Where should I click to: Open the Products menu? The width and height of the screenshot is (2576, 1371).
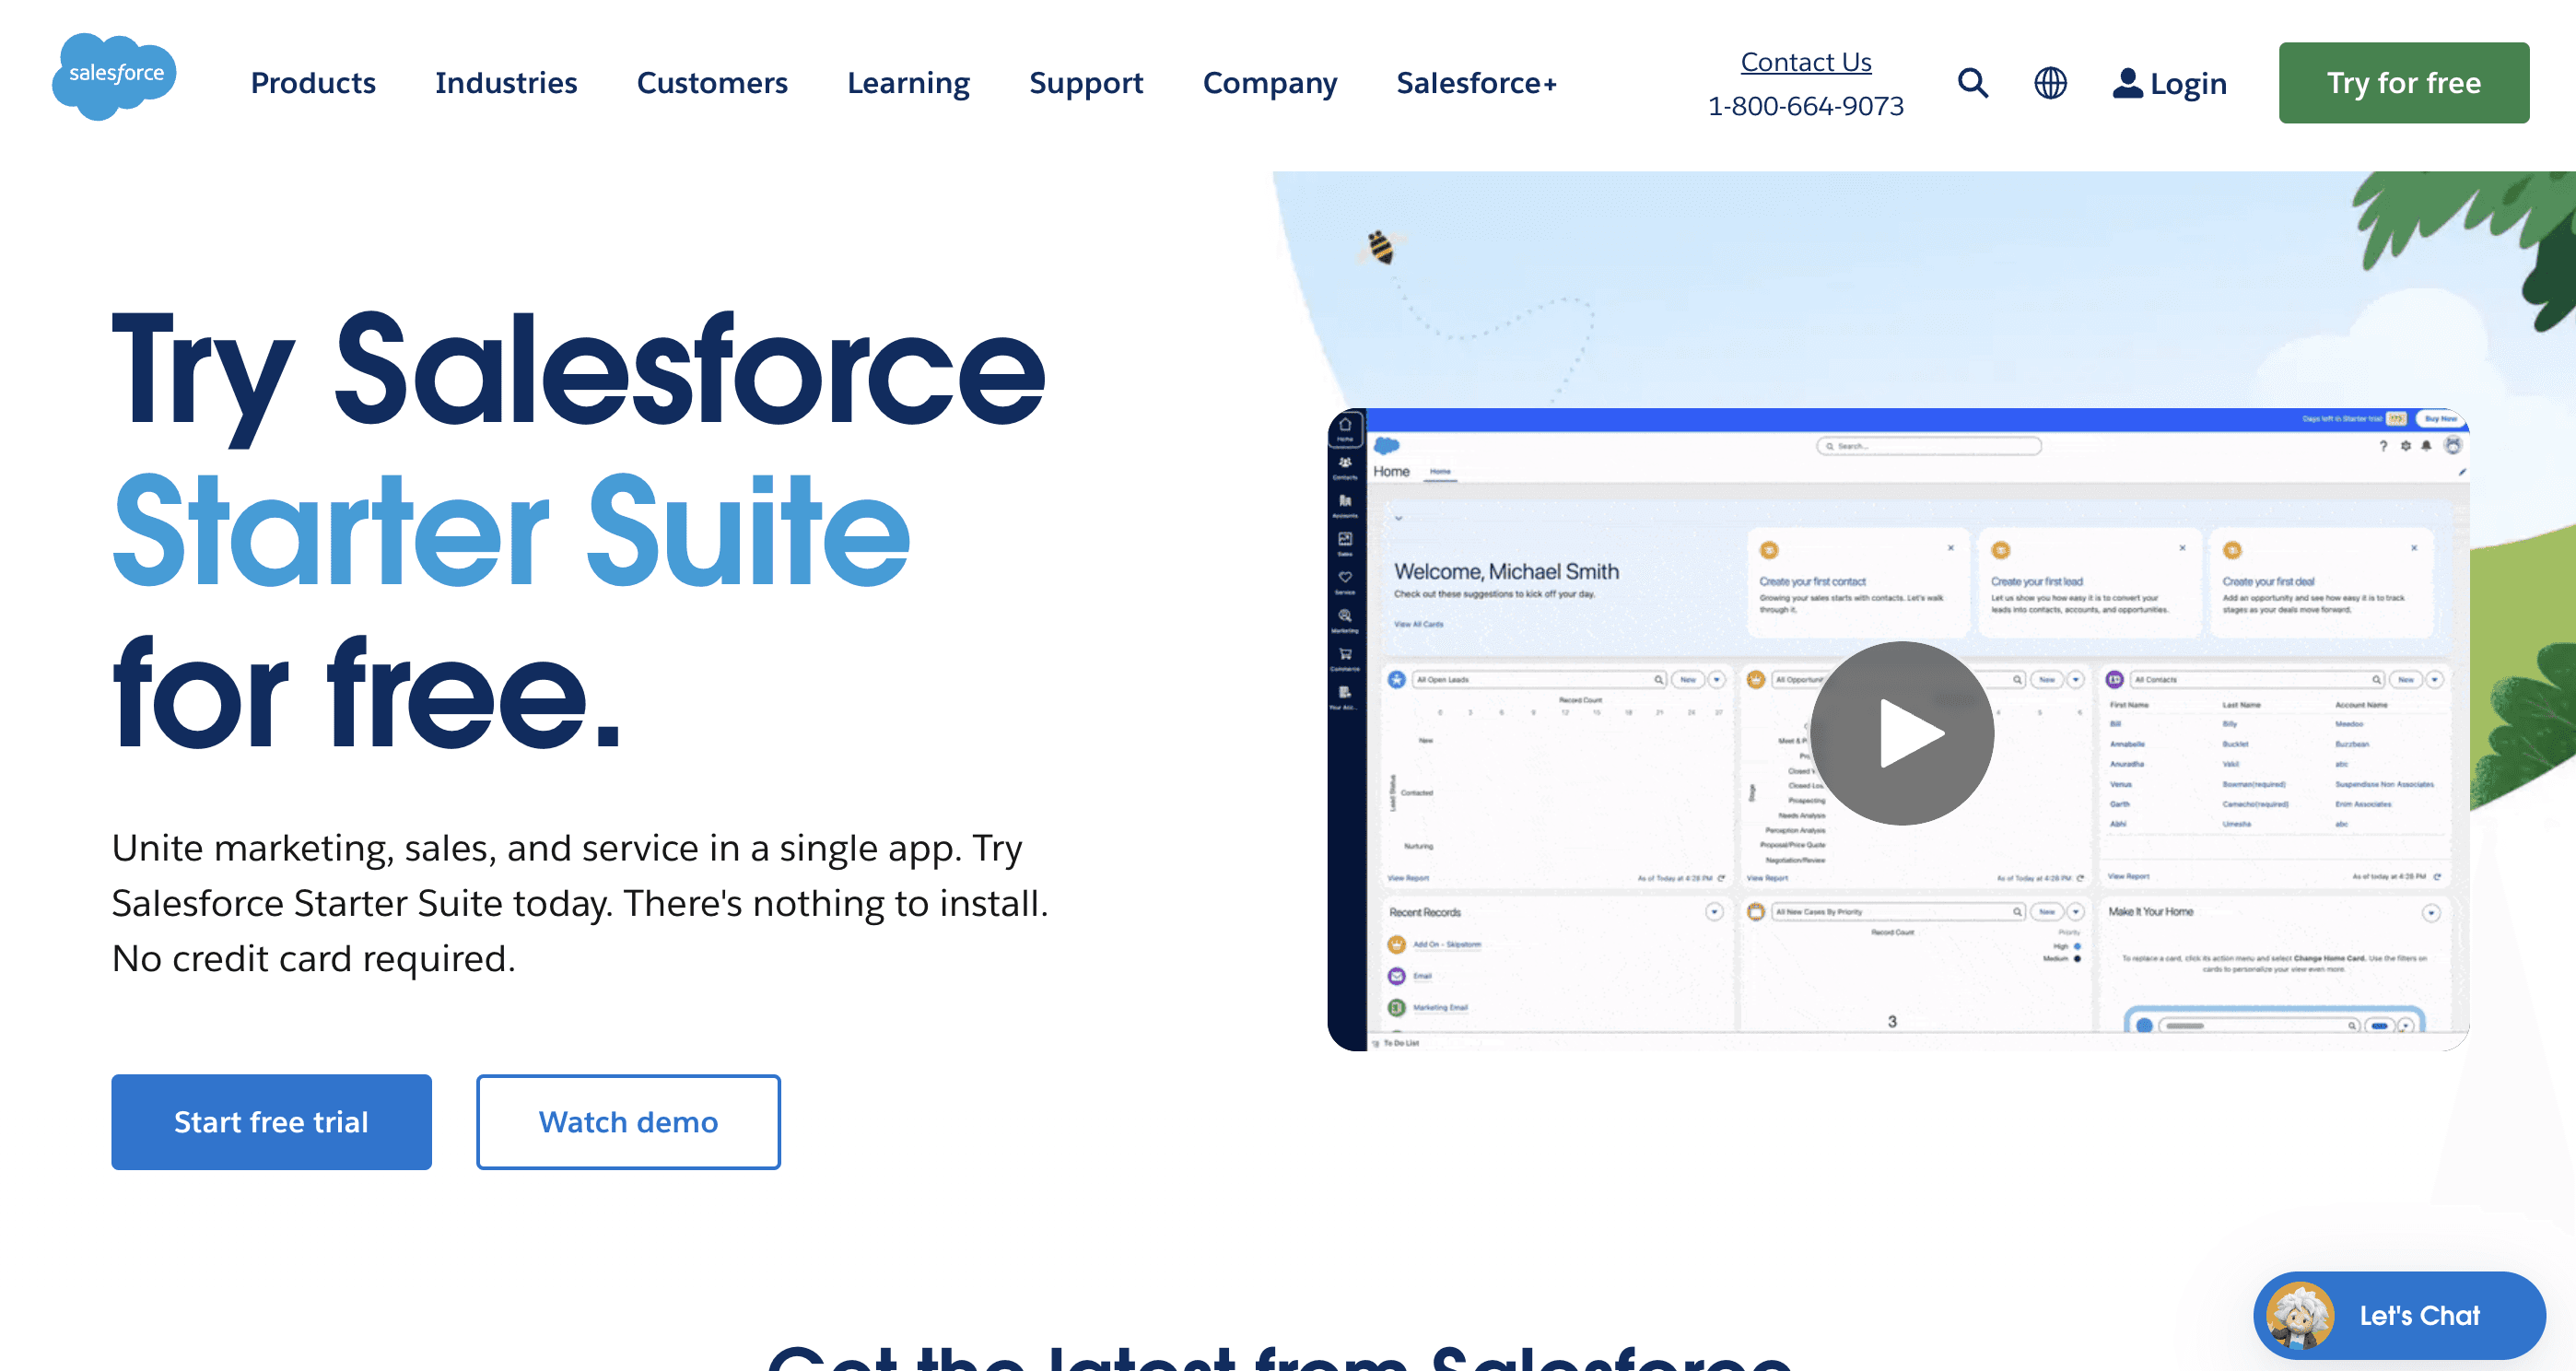click(x=313, y=83)
